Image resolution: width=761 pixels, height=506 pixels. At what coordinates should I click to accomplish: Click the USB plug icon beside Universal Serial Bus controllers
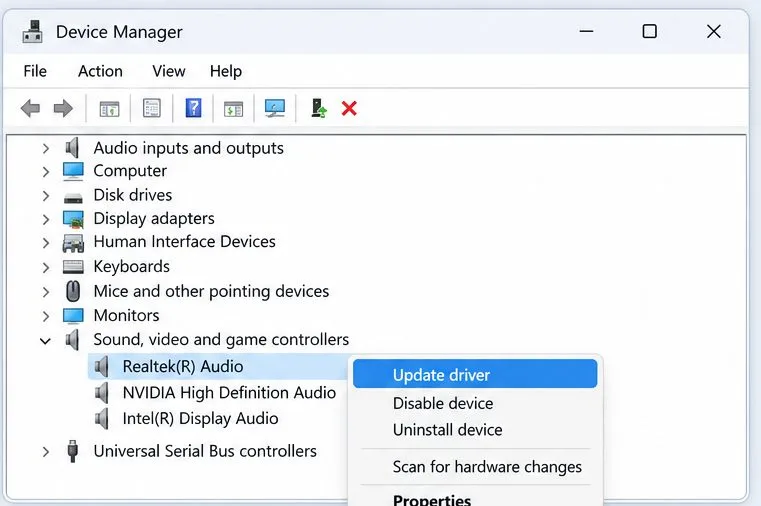tap(73, 451)
